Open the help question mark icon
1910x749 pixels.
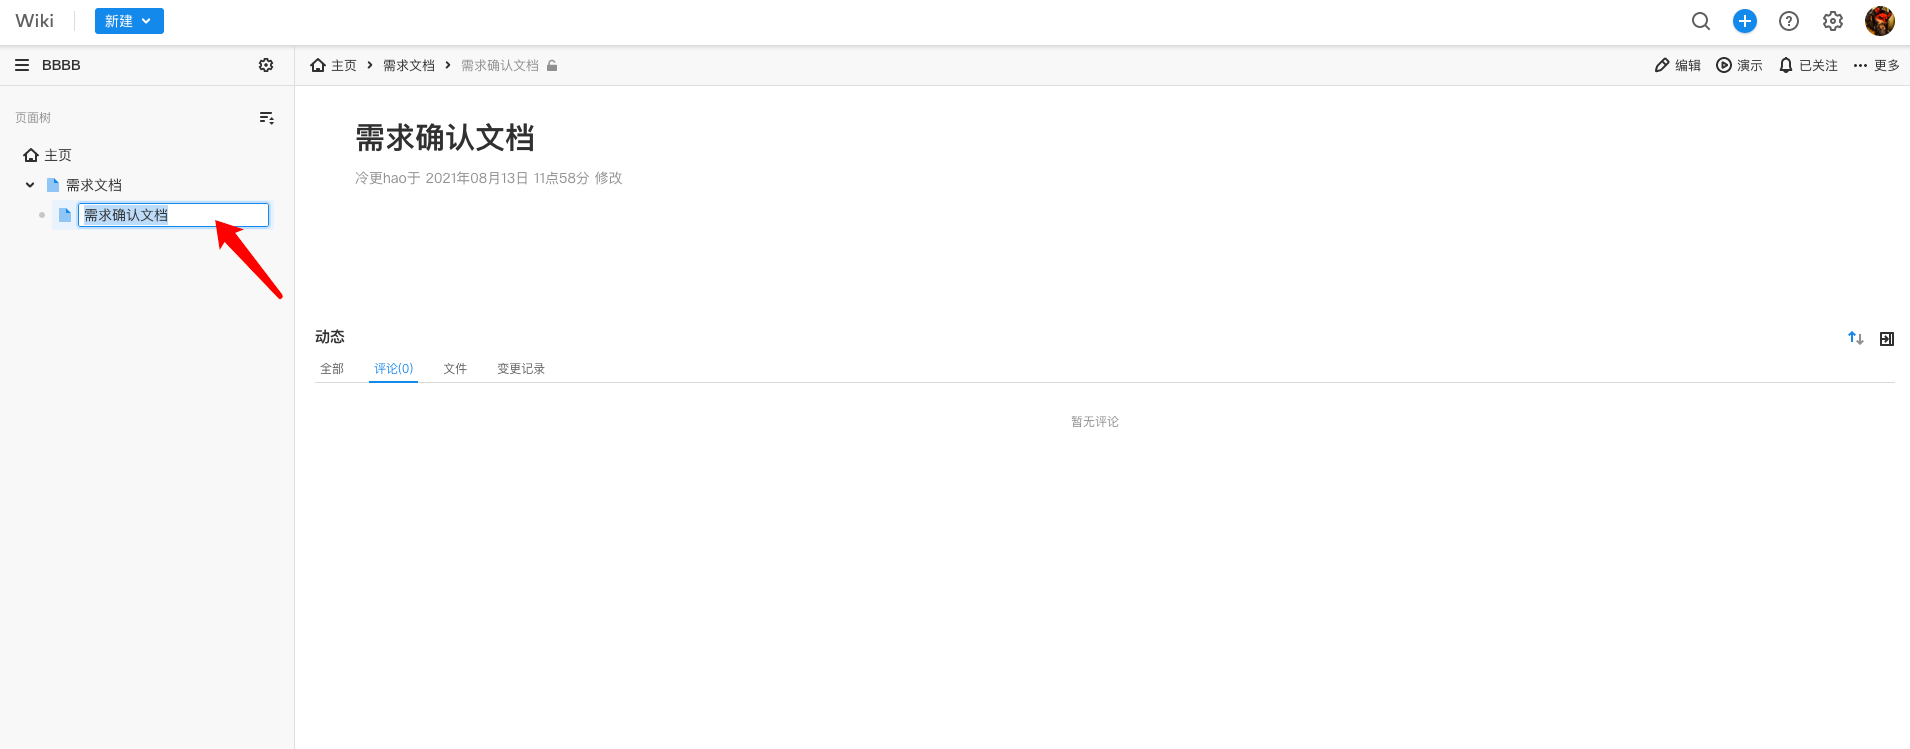click(x=1788, y=21)
